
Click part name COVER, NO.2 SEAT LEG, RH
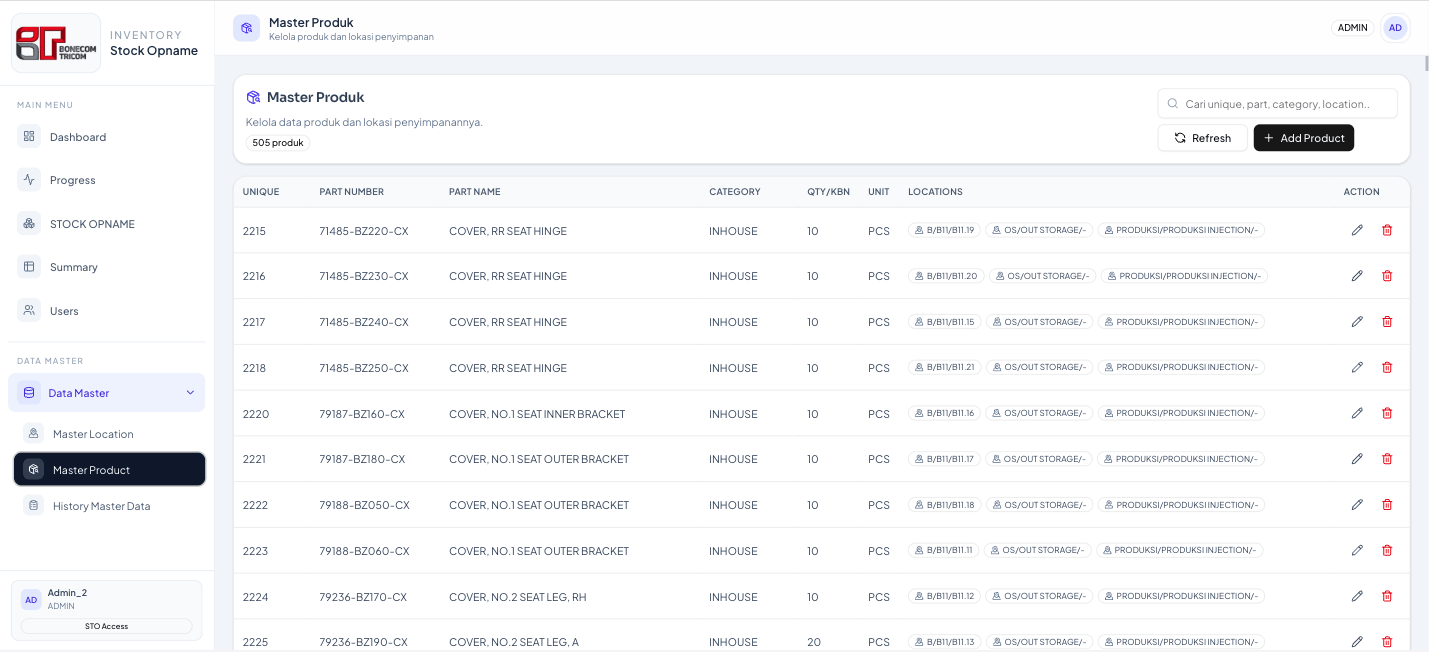(518, 597)
